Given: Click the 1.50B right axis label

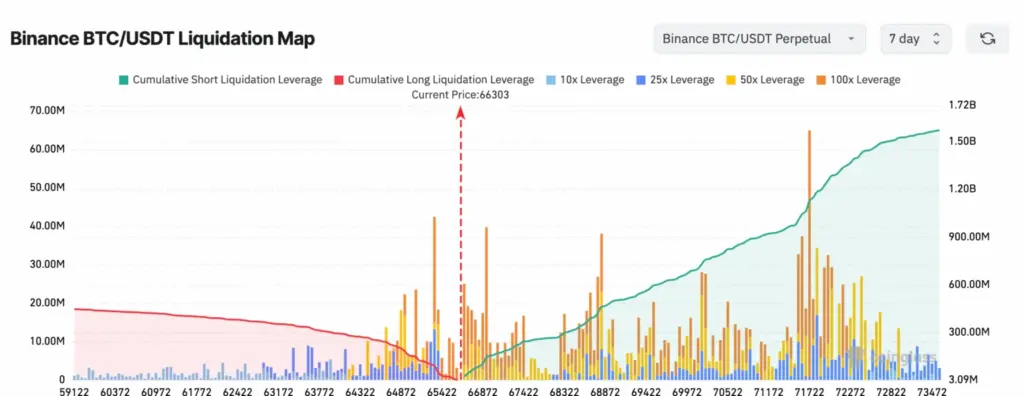Looking at the screenshot, I should (x=962, y=142).
